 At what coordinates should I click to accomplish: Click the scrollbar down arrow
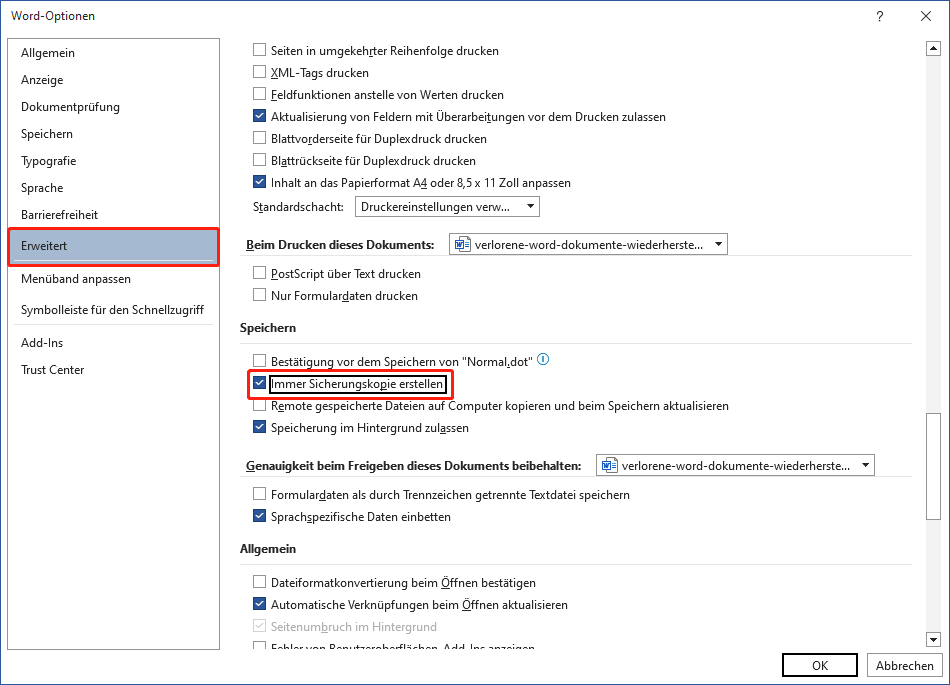(934, 639)
